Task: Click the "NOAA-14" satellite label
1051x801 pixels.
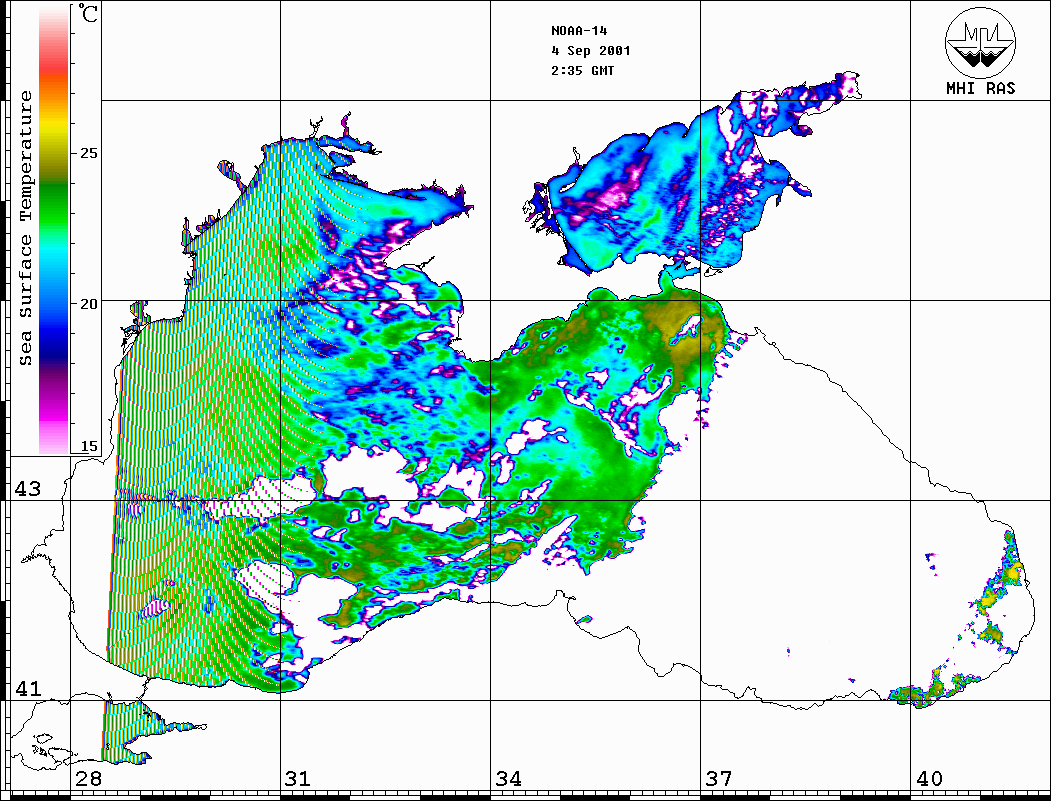Action: tap(579, 31)
